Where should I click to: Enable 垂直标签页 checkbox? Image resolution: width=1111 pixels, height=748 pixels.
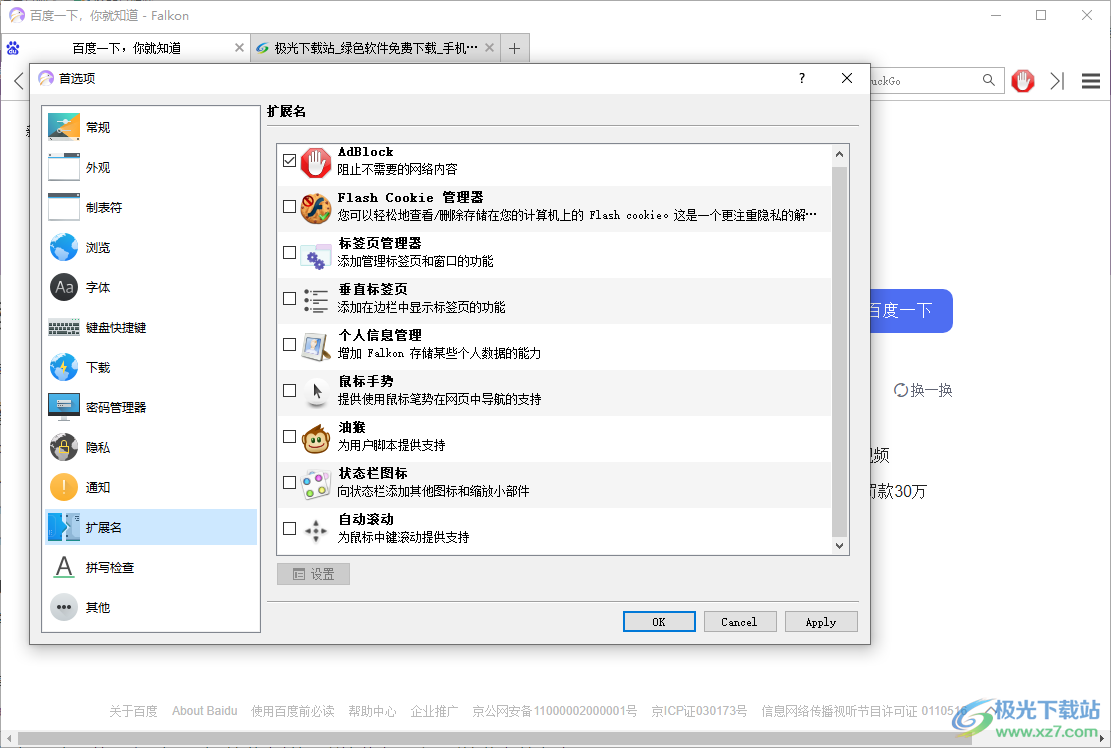(289, 298)
